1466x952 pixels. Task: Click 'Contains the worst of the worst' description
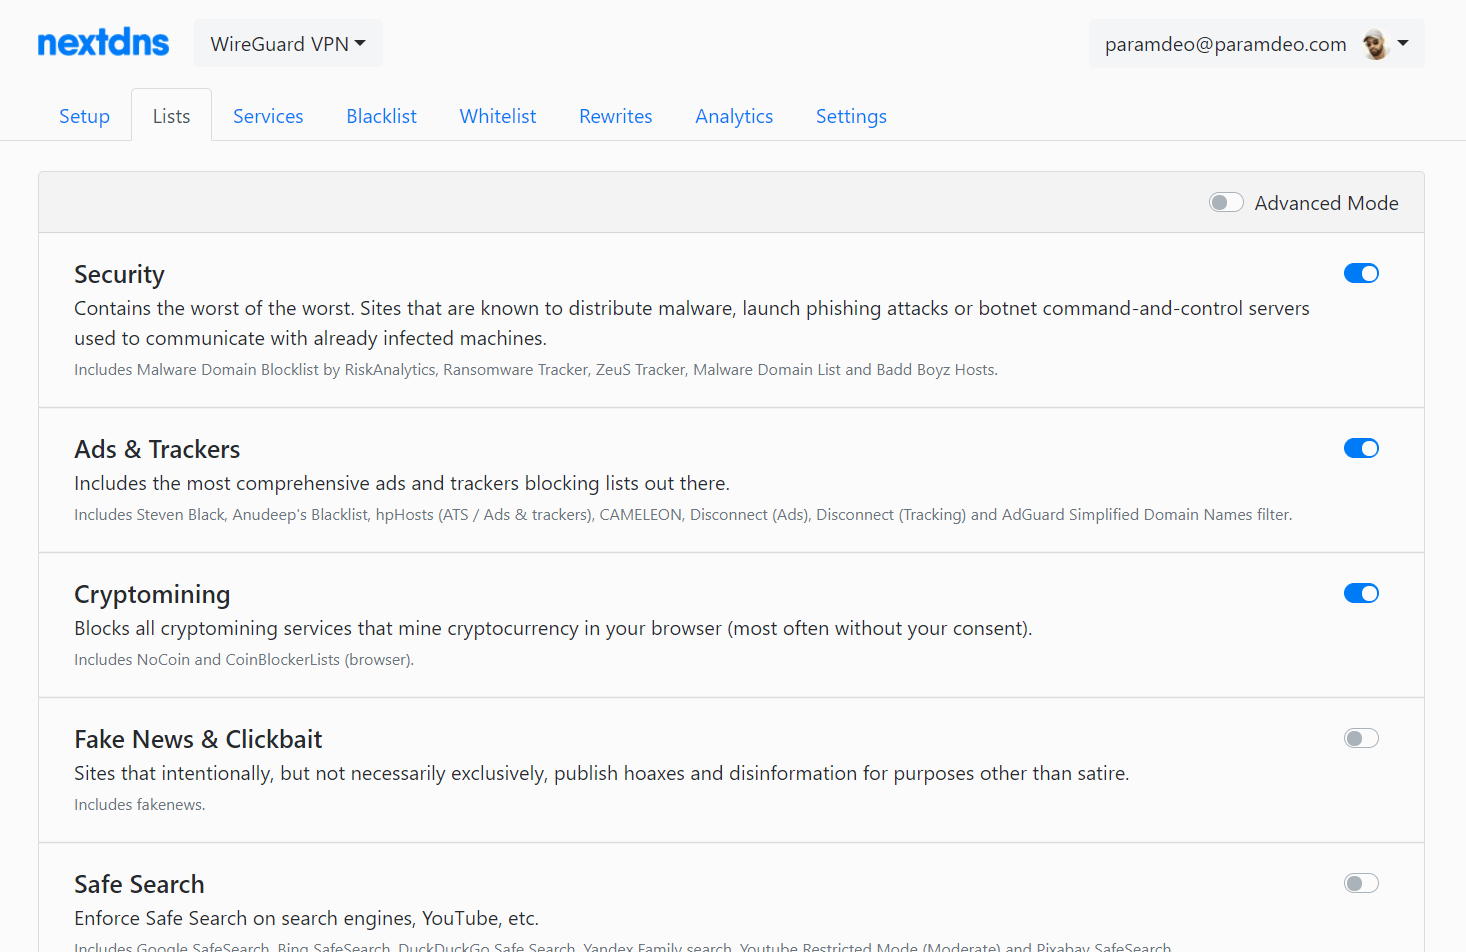pos(692,323)
